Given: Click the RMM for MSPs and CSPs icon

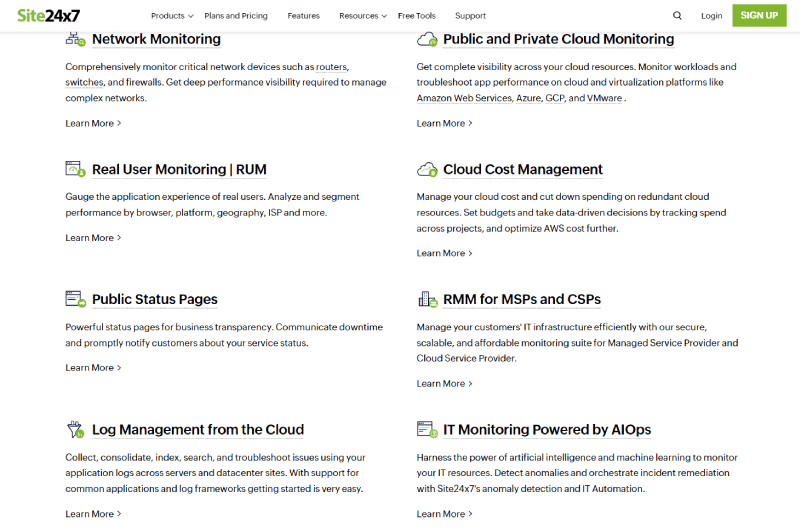Looking at the screenshot, I should 428,299.
